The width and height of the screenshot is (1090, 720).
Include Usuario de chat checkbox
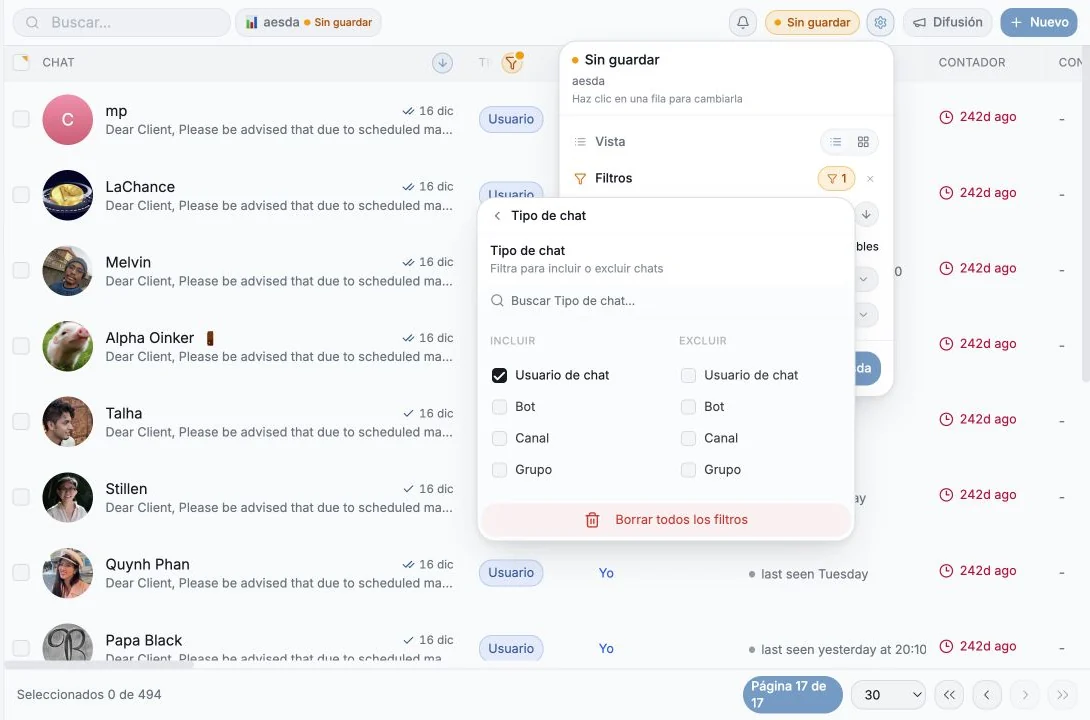click(499, 375)
